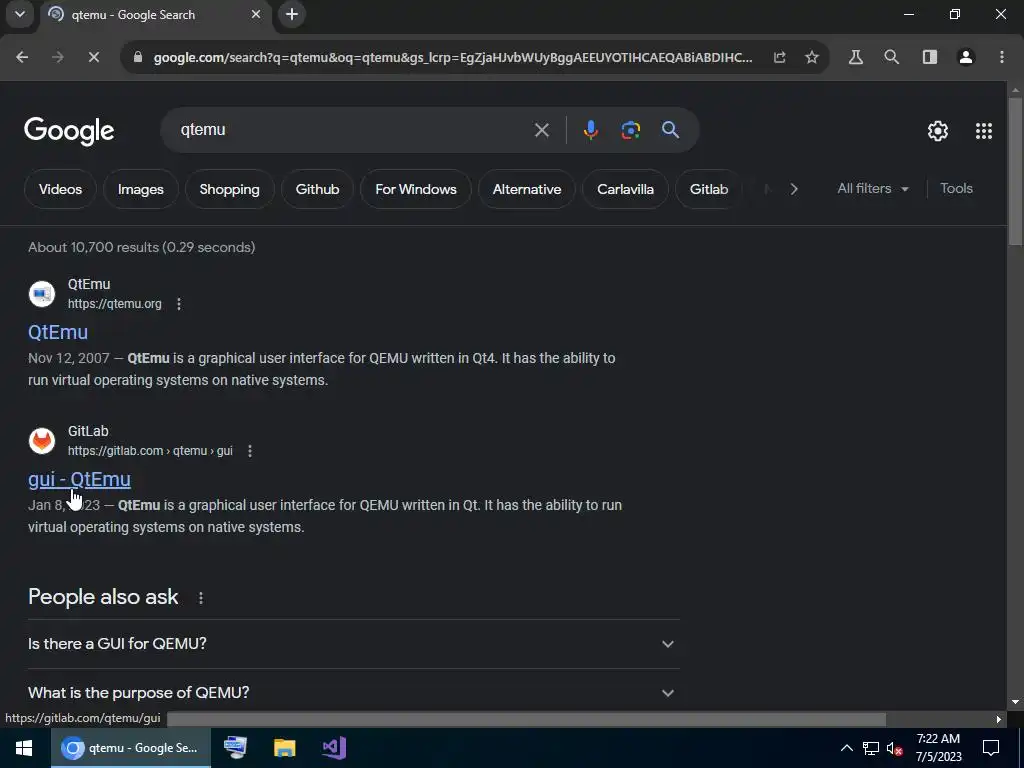Click the GitLab fox favicon

[42, 441]
